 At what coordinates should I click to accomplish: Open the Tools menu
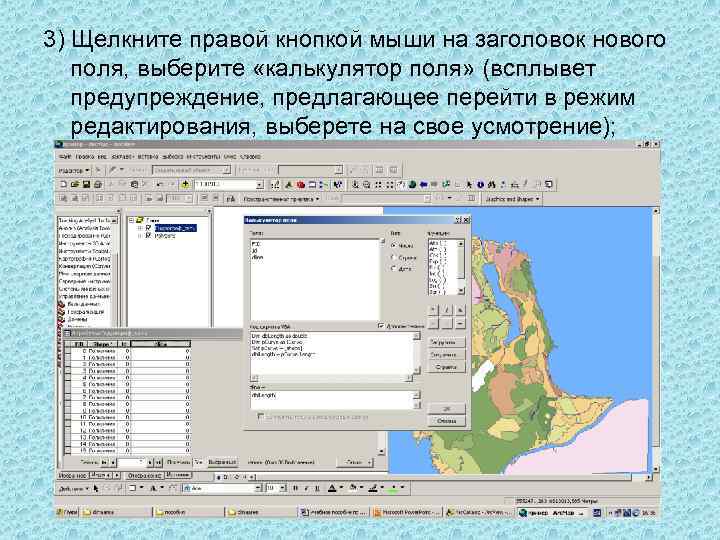click(203, 157)
